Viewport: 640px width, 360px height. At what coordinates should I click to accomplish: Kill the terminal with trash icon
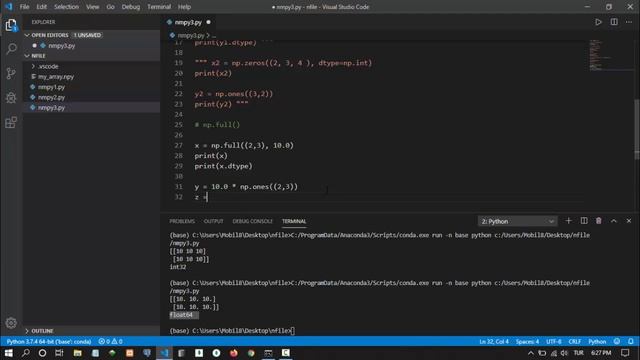pyautogui.click(x=598, y=221)
